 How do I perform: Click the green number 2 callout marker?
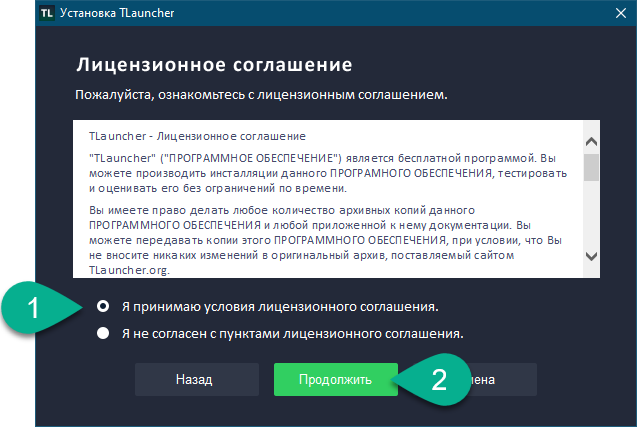click(x=437, y=380)
